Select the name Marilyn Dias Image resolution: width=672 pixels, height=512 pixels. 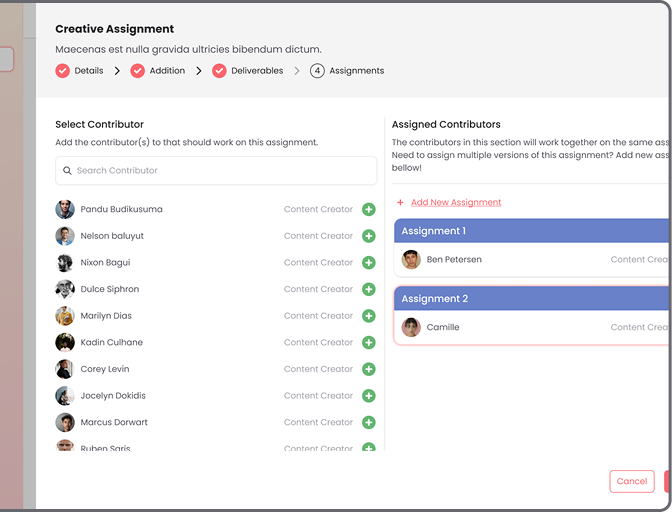tap(106, 316)
